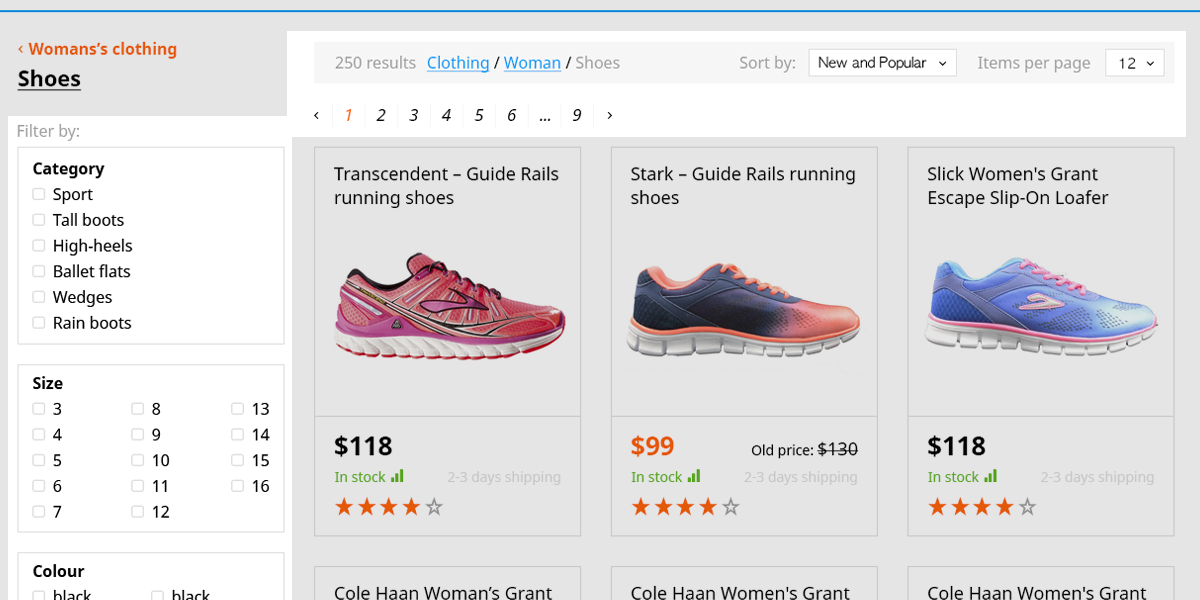The height and width of the screenshot is (600, 1200).
Task: Return to Womans's clothing category link
Action: click(x=103, y=49)
